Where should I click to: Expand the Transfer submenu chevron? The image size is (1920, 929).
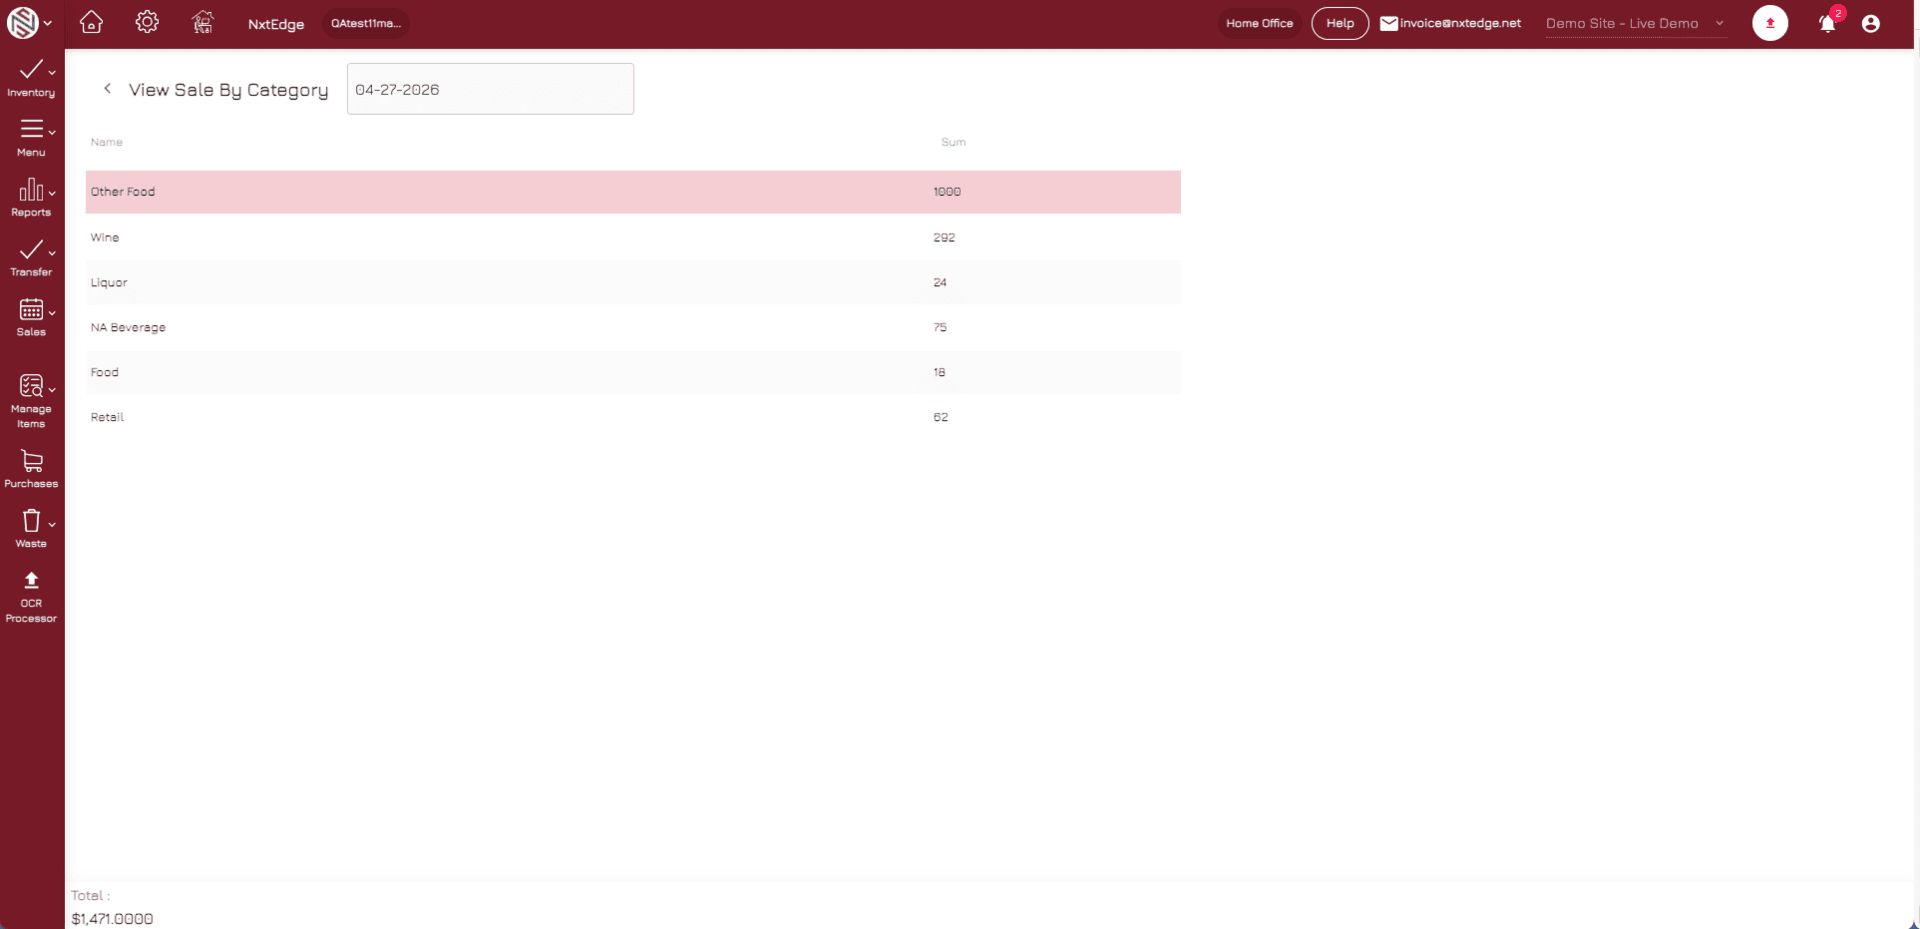(x=52, y=252)
